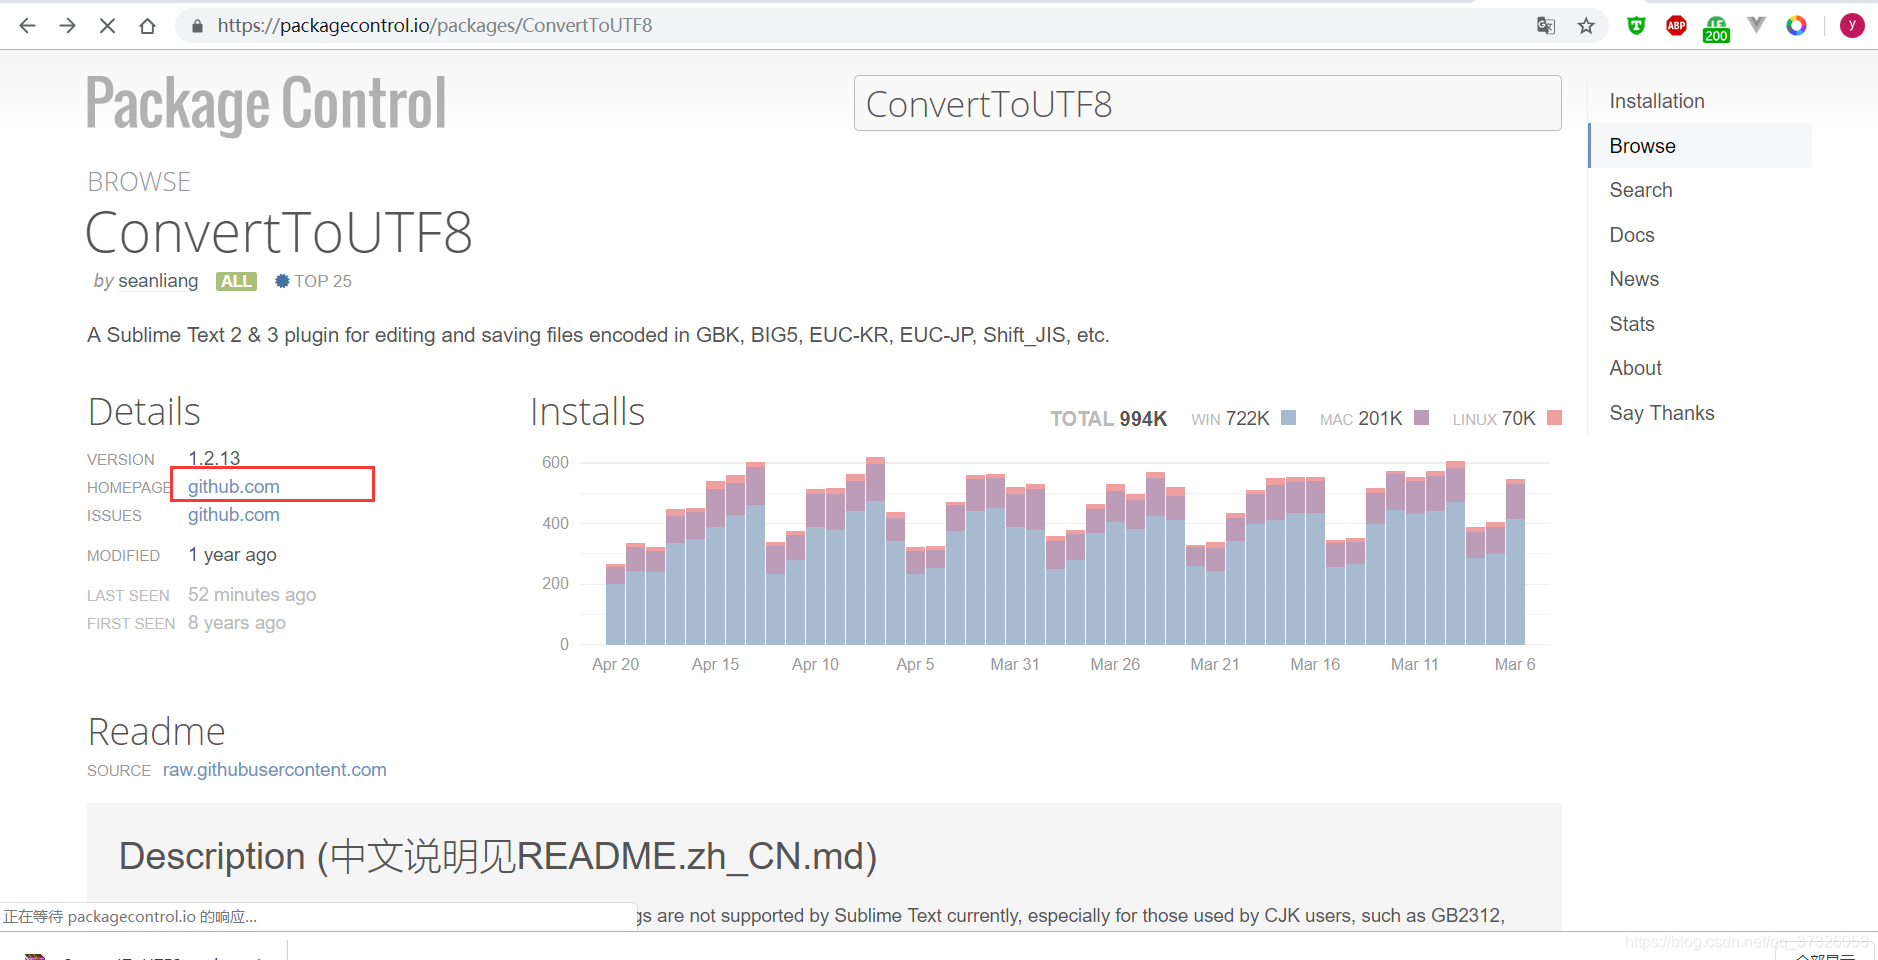The height and width of the screenshot is (960, 1878).
Task: Open the ABP adblock extension icon
Action: [x=1676, y=26]
